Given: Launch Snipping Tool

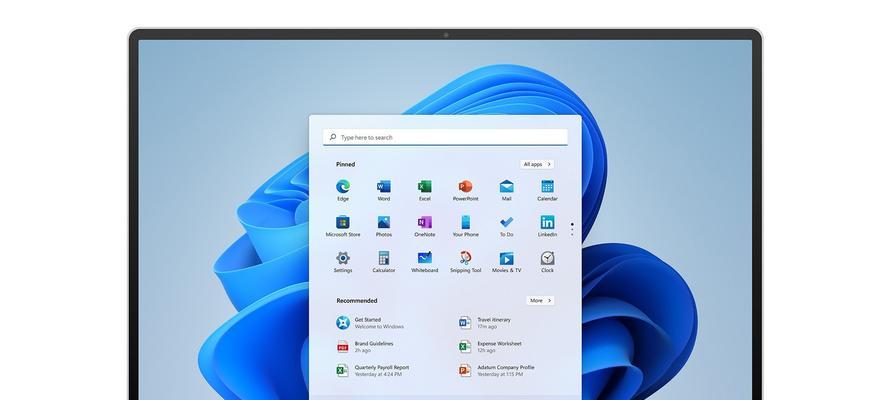Looking at the screenshot, I should [x=465, y=262].
